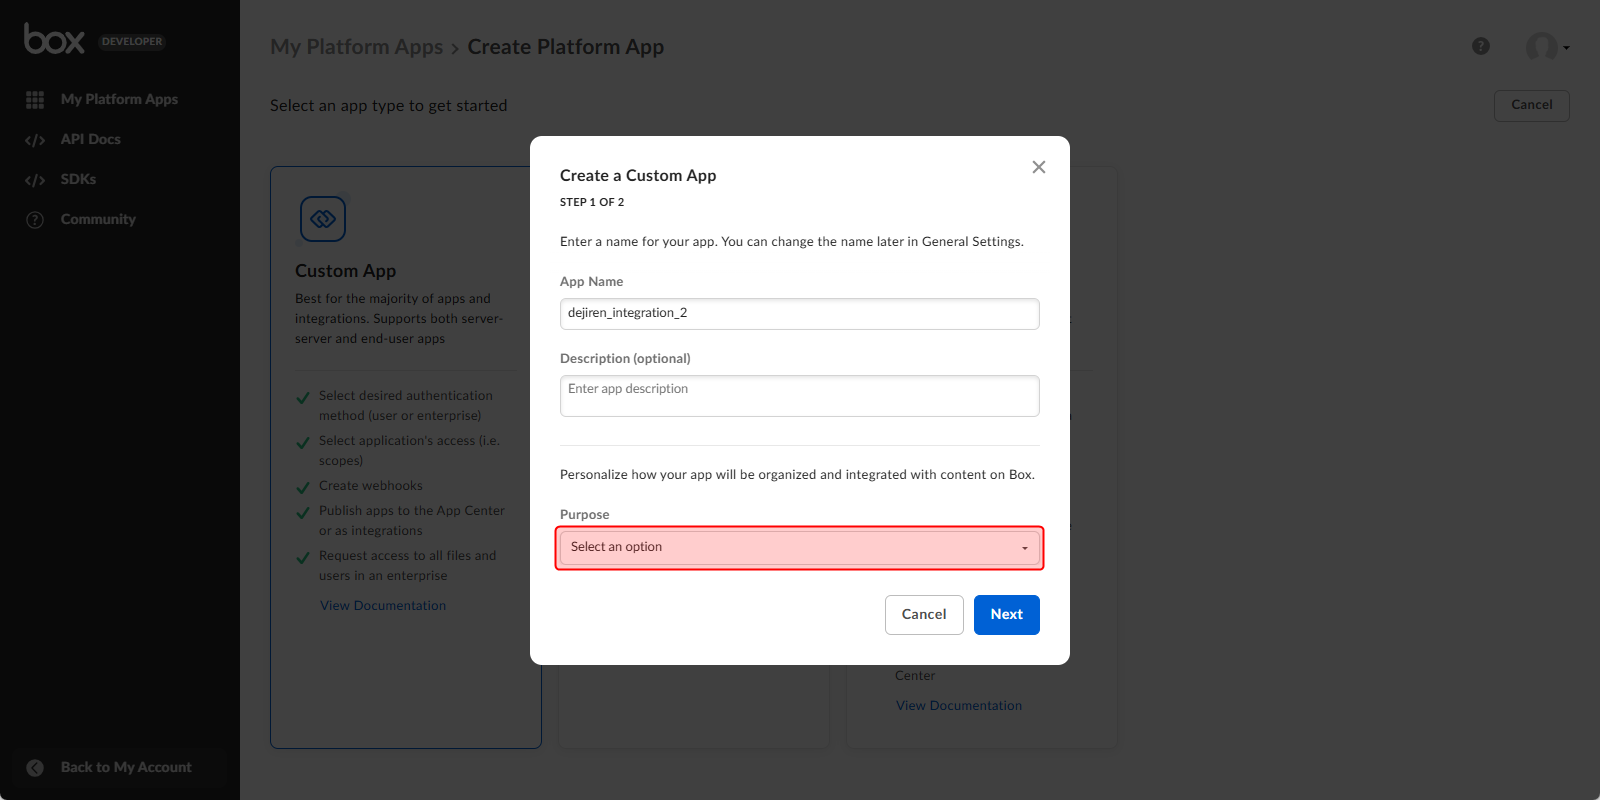
Task: Click the 'Create webhooks' checkmark icon
Action: [303, 488]
